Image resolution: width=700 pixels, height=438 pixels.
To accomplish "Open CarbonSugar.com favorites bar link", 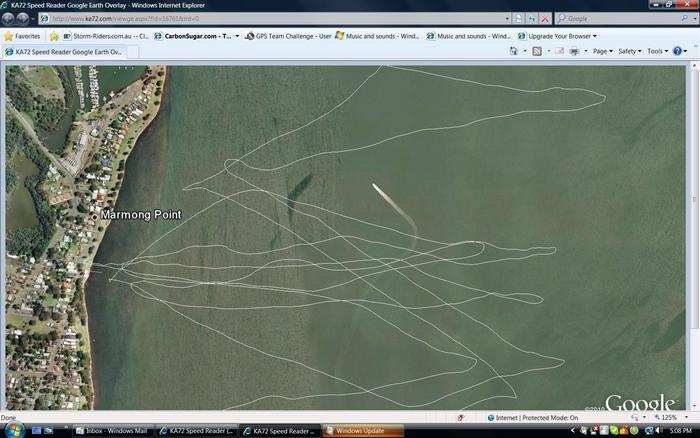I will pyautogui.click(x=197, y=36).
